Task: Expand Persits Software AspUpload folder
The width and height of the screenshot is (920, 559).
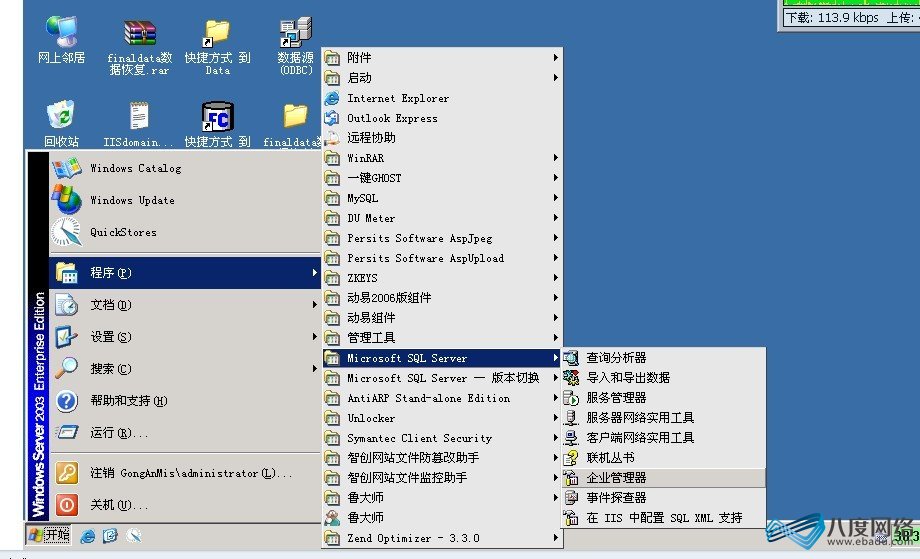Action: 442,258
